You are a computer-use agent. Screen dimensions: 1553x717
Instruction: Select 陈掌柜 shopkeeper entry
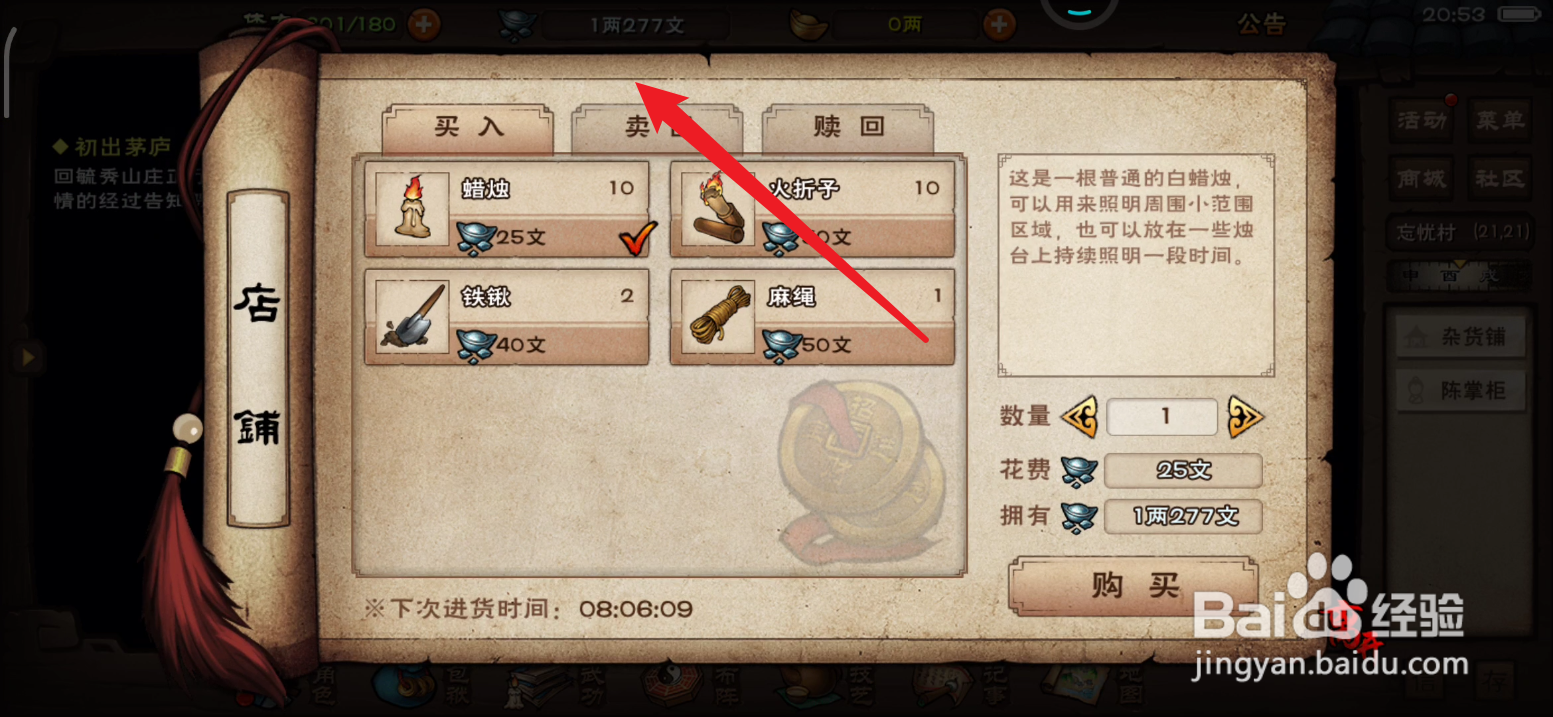click(x=1461, y=390)
